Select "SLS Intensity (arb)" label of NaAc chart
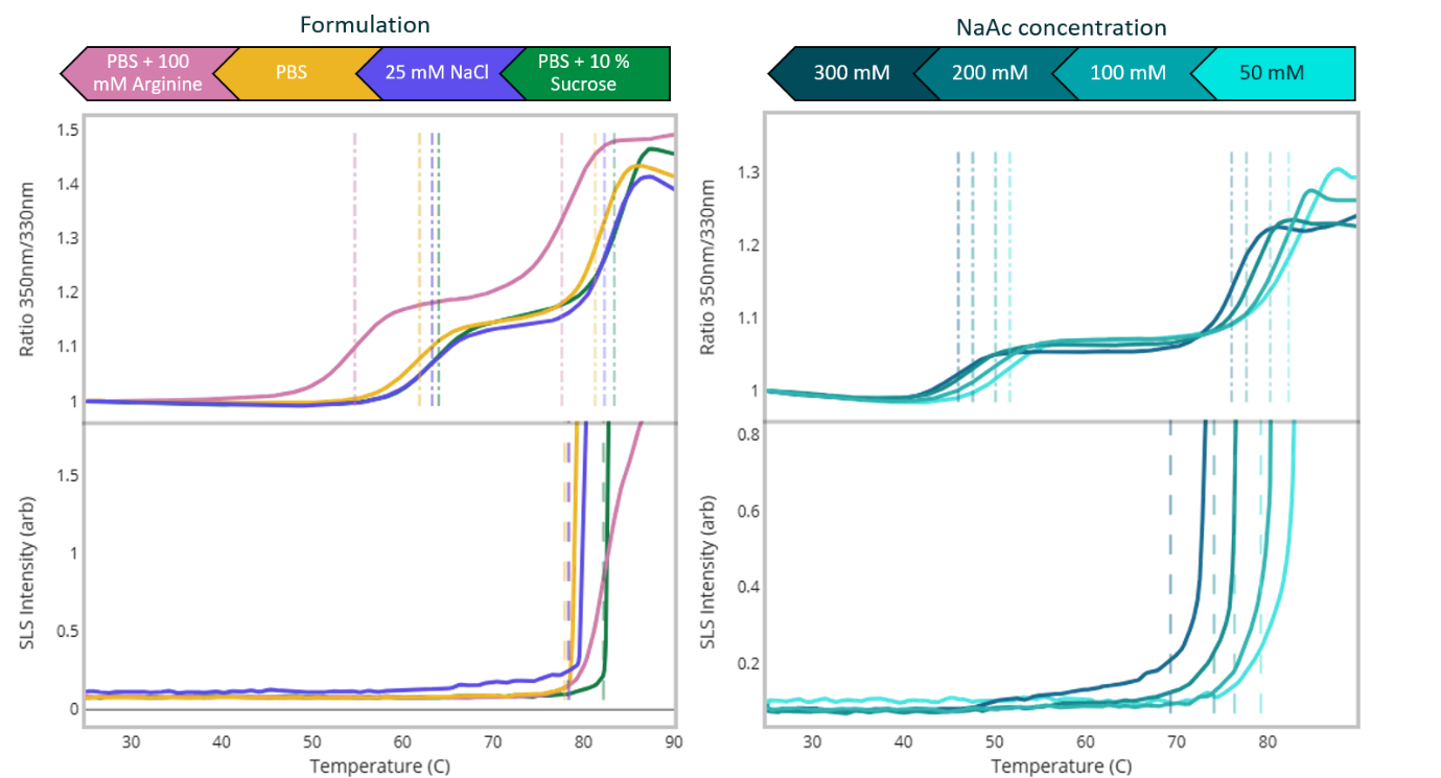This screenshot has width=1441, height=778. [x=710, y=573]
